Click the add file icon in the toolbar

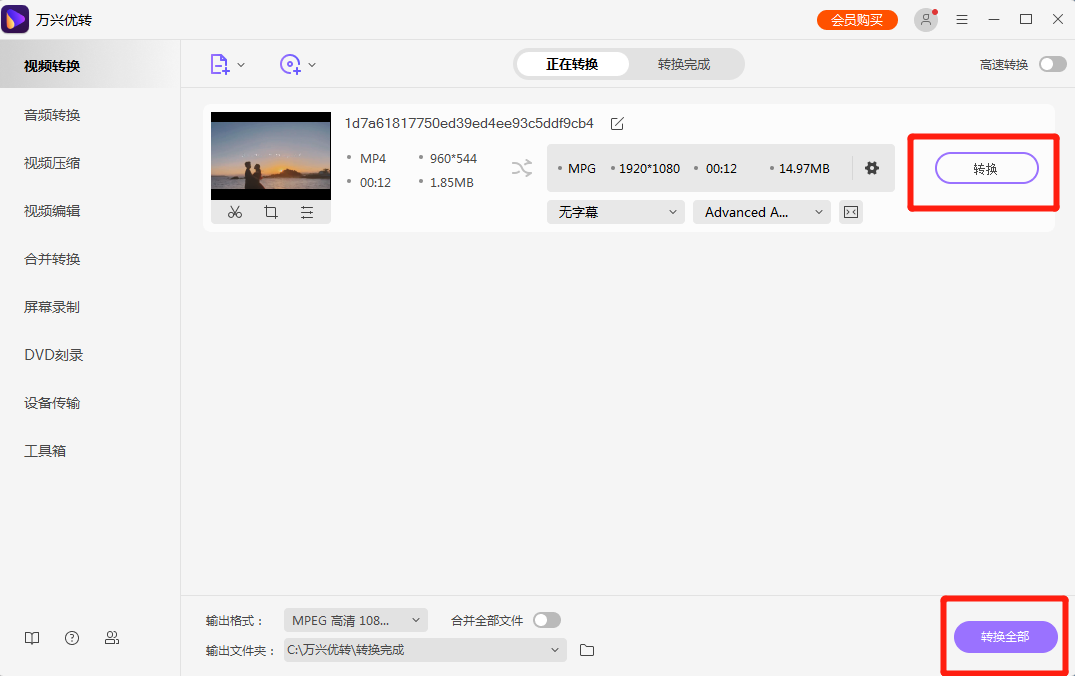click(x=219, y=64)
